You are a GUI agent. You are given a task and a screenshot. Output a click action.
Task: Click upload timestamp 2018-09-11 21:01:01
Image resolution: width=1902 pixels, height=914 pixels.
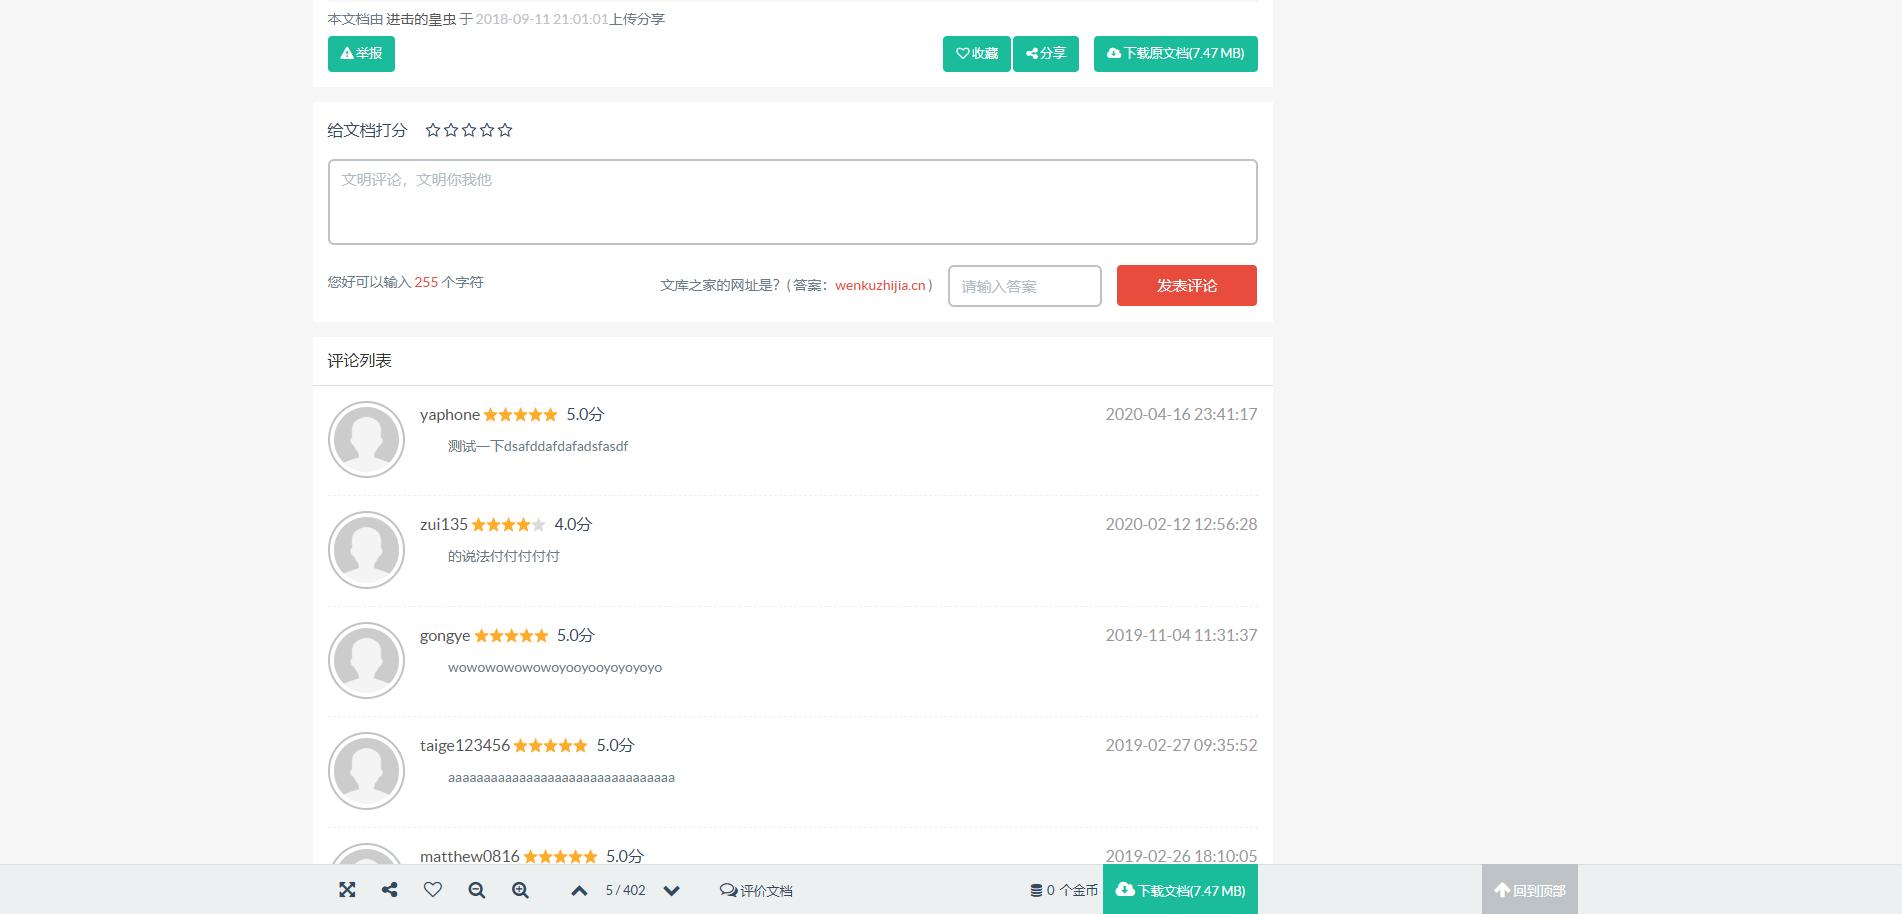[542, 19]
